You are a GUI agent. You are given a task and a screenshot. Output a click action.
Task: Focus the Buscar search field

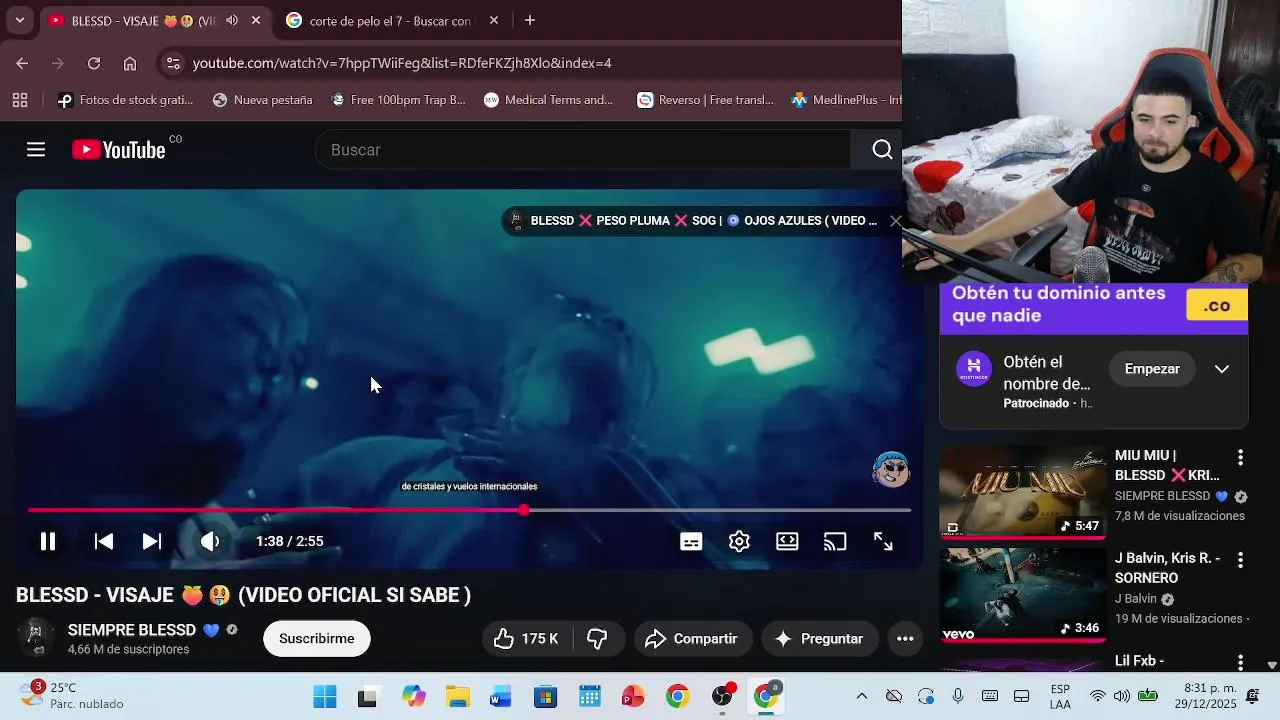(582, 150)
